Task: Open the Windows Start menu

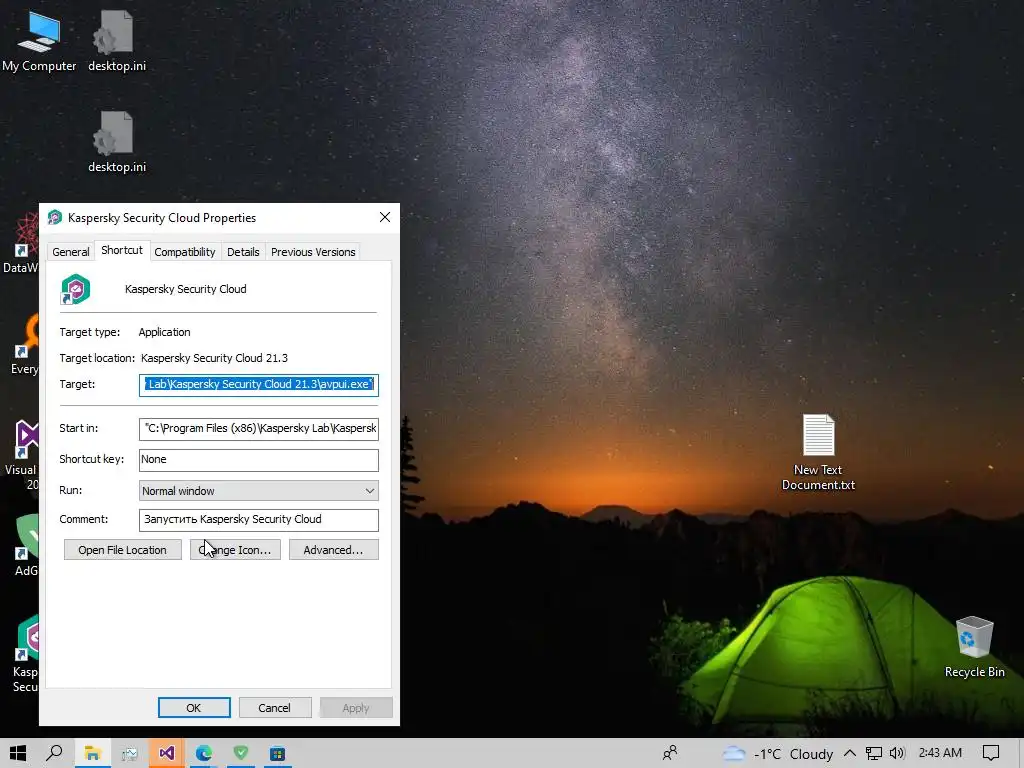Action: pos(18,753)
